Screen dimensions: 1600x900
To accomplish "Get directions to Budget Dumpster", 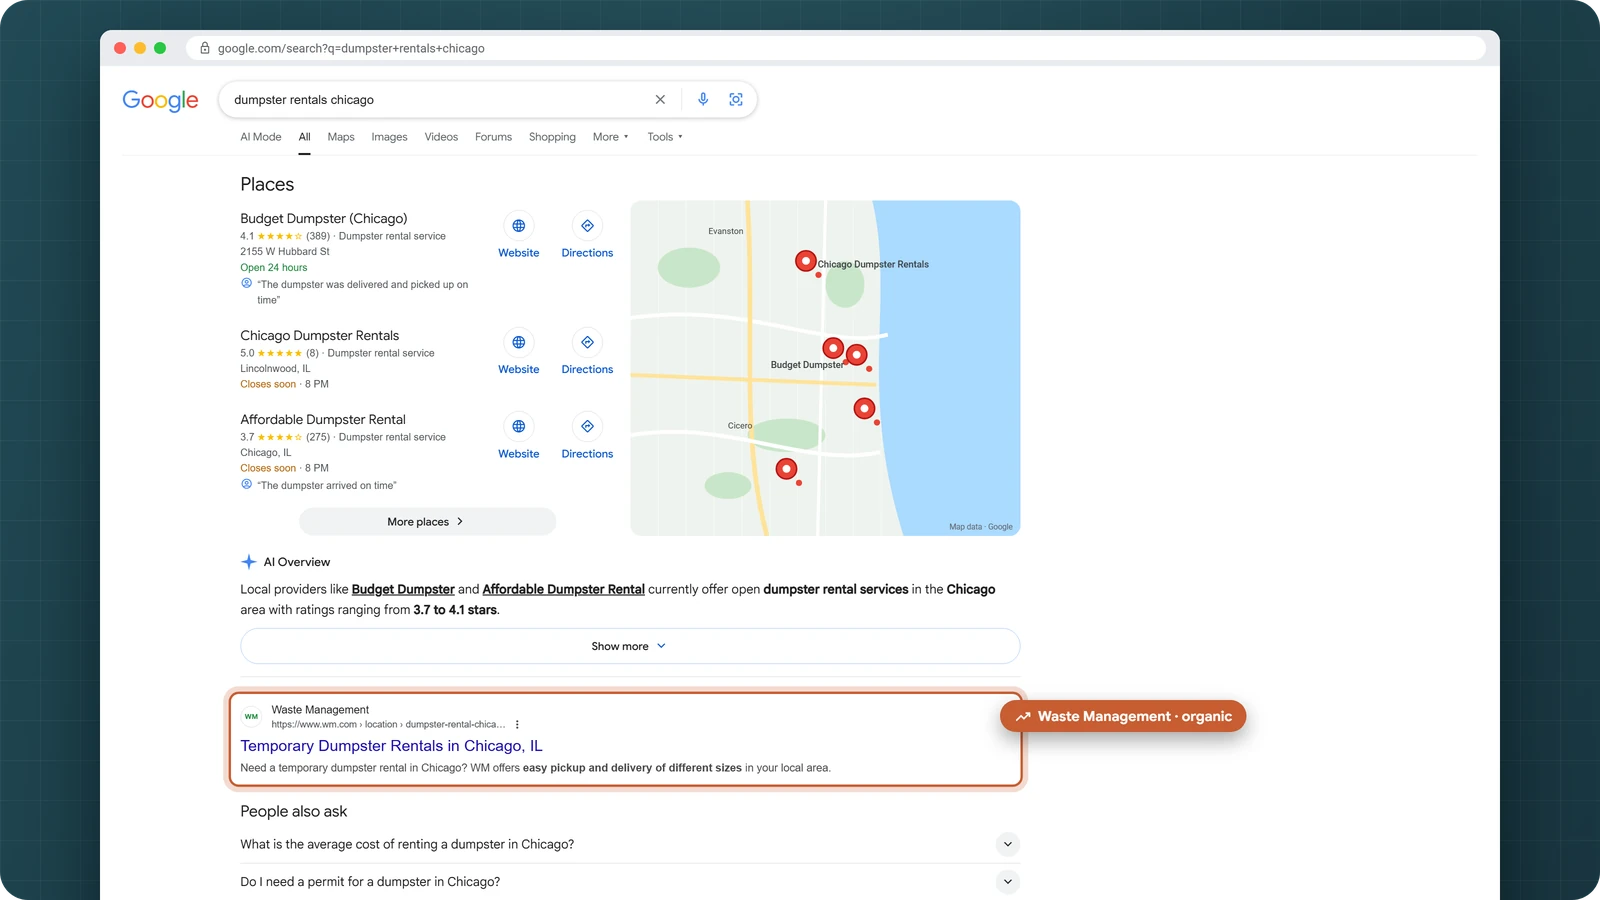I will [x=587, y=226].
